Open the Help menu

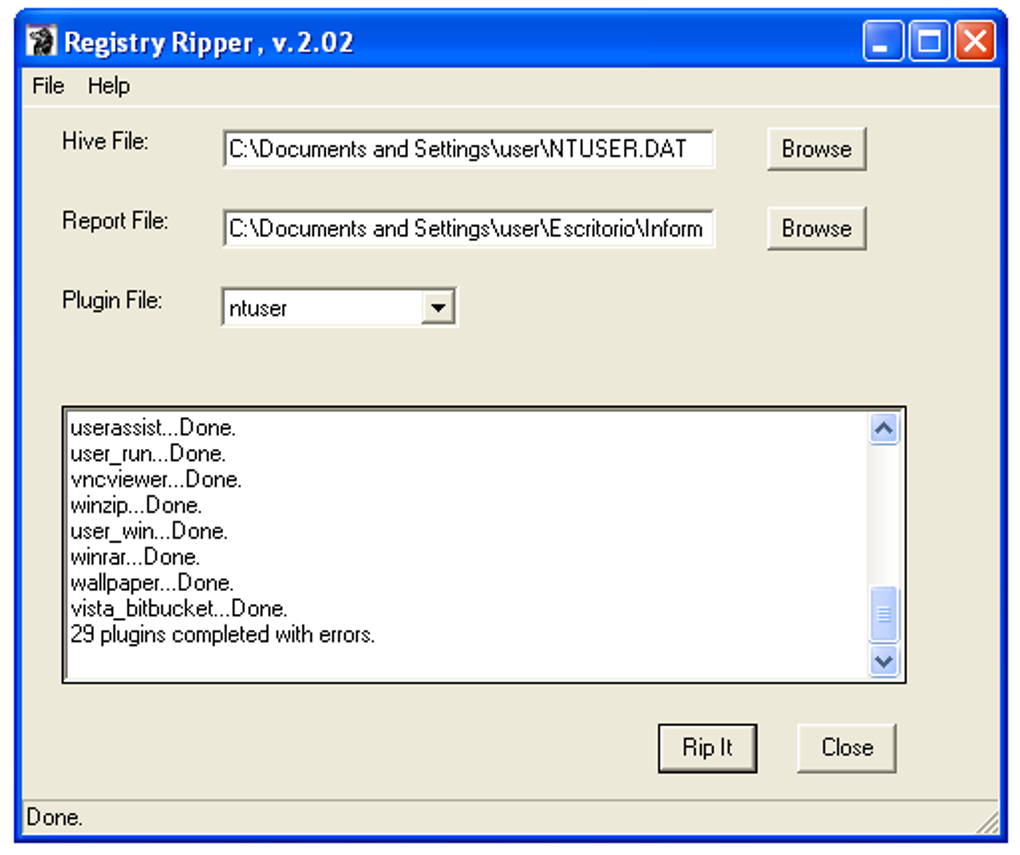tap(108, 87)
